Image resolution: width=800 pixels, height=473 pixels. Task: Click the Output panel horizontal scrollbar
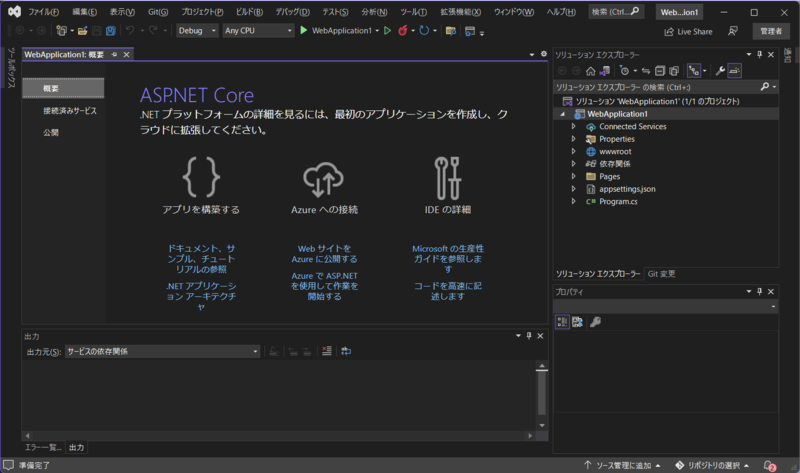click(x=279, y=436)
